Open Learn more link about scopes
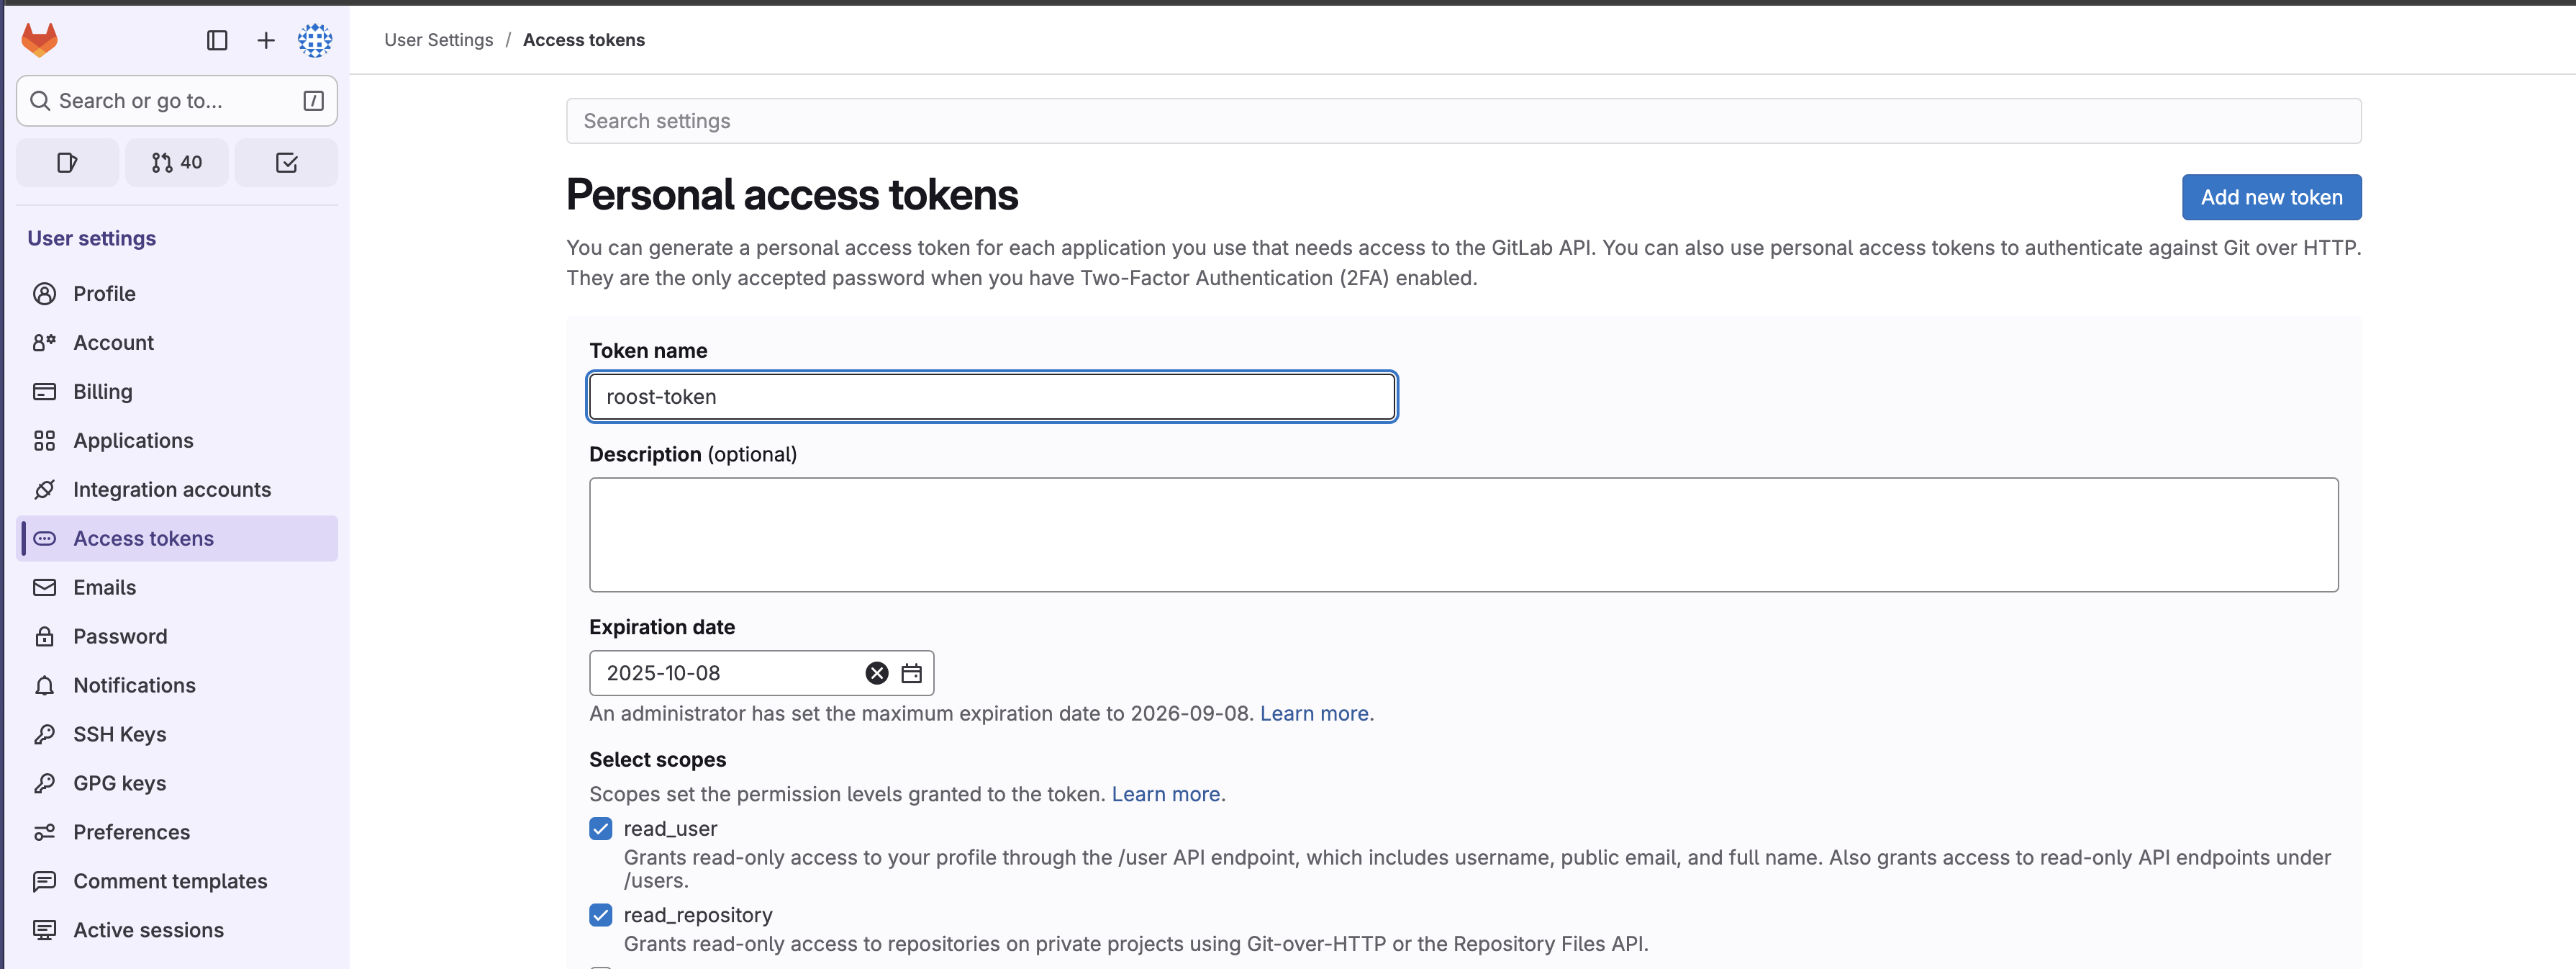 1166,794
